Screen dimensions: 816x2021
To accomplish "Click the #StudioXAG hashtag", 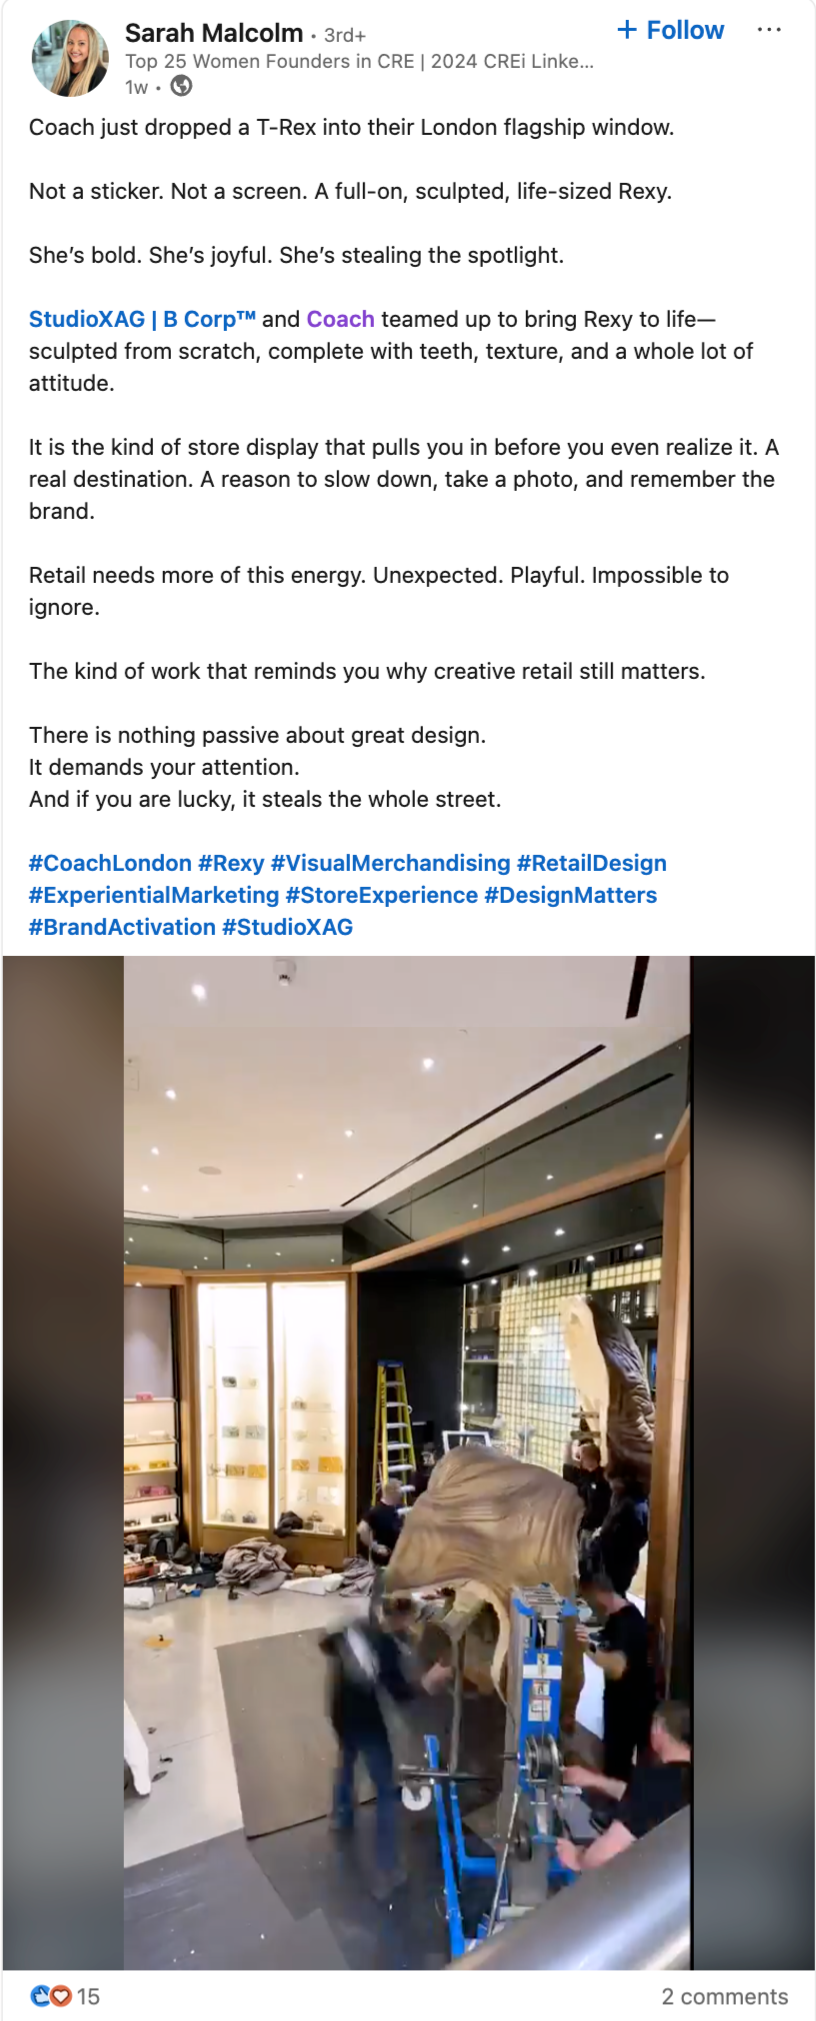I will coord(287,927).
